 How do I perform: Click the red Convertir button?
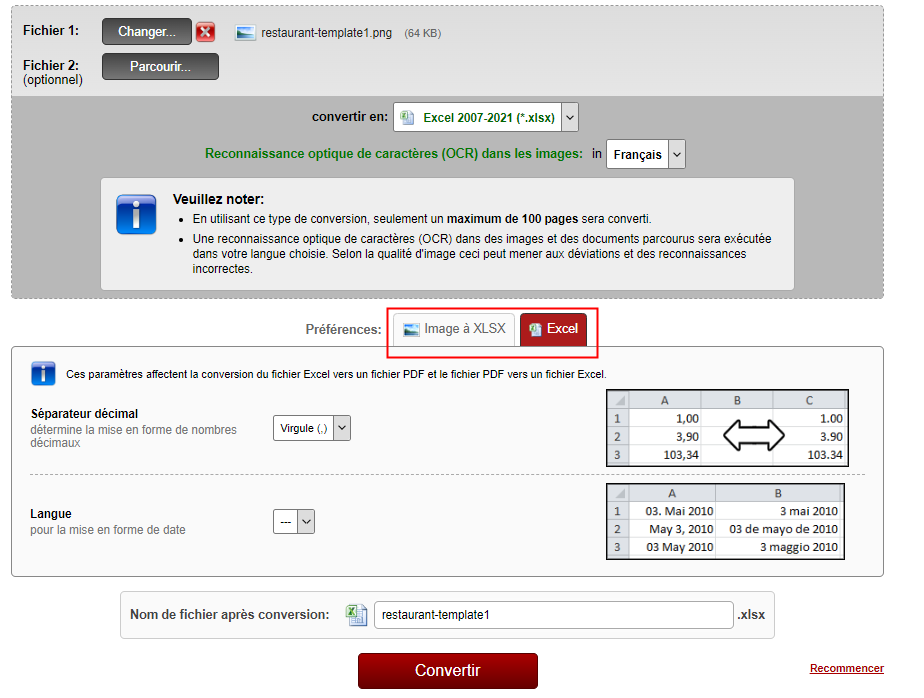click(448, 671)
